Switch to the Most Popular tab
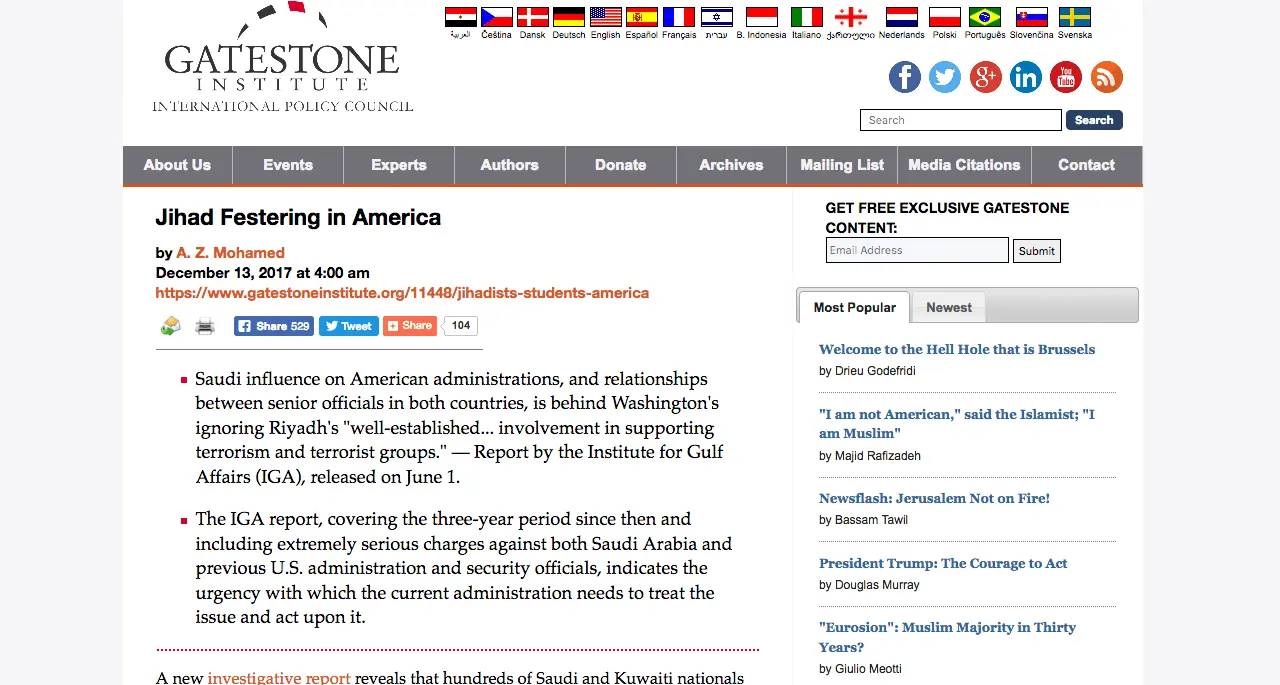Image resolution: width=1280 pixels, height=685 pixels. click(x=854, y=307)
